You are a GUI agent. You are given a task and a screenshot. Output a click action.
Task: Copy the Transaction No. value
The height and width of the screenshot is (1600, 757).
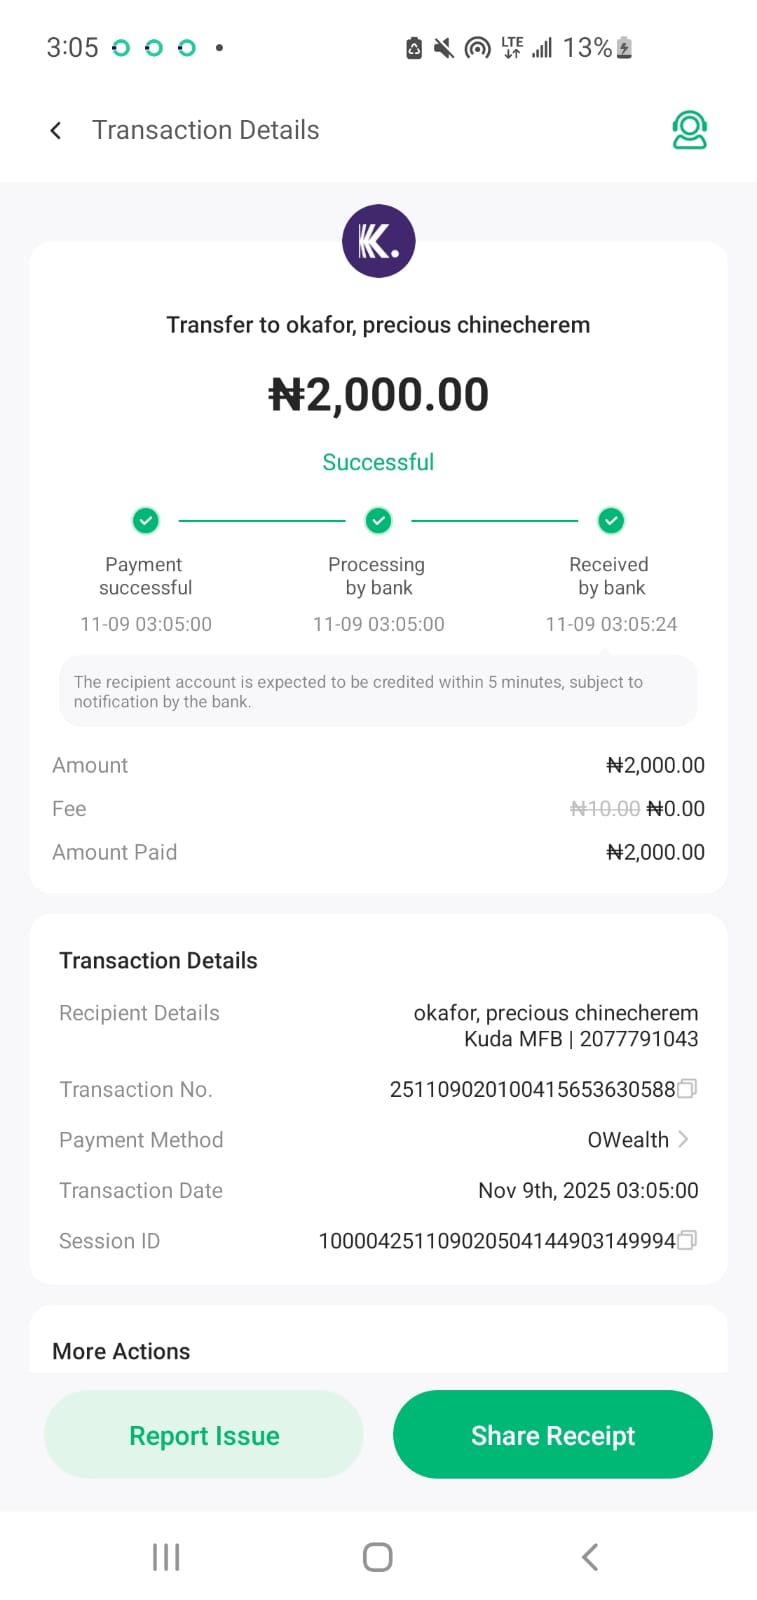pos(687,1089)
